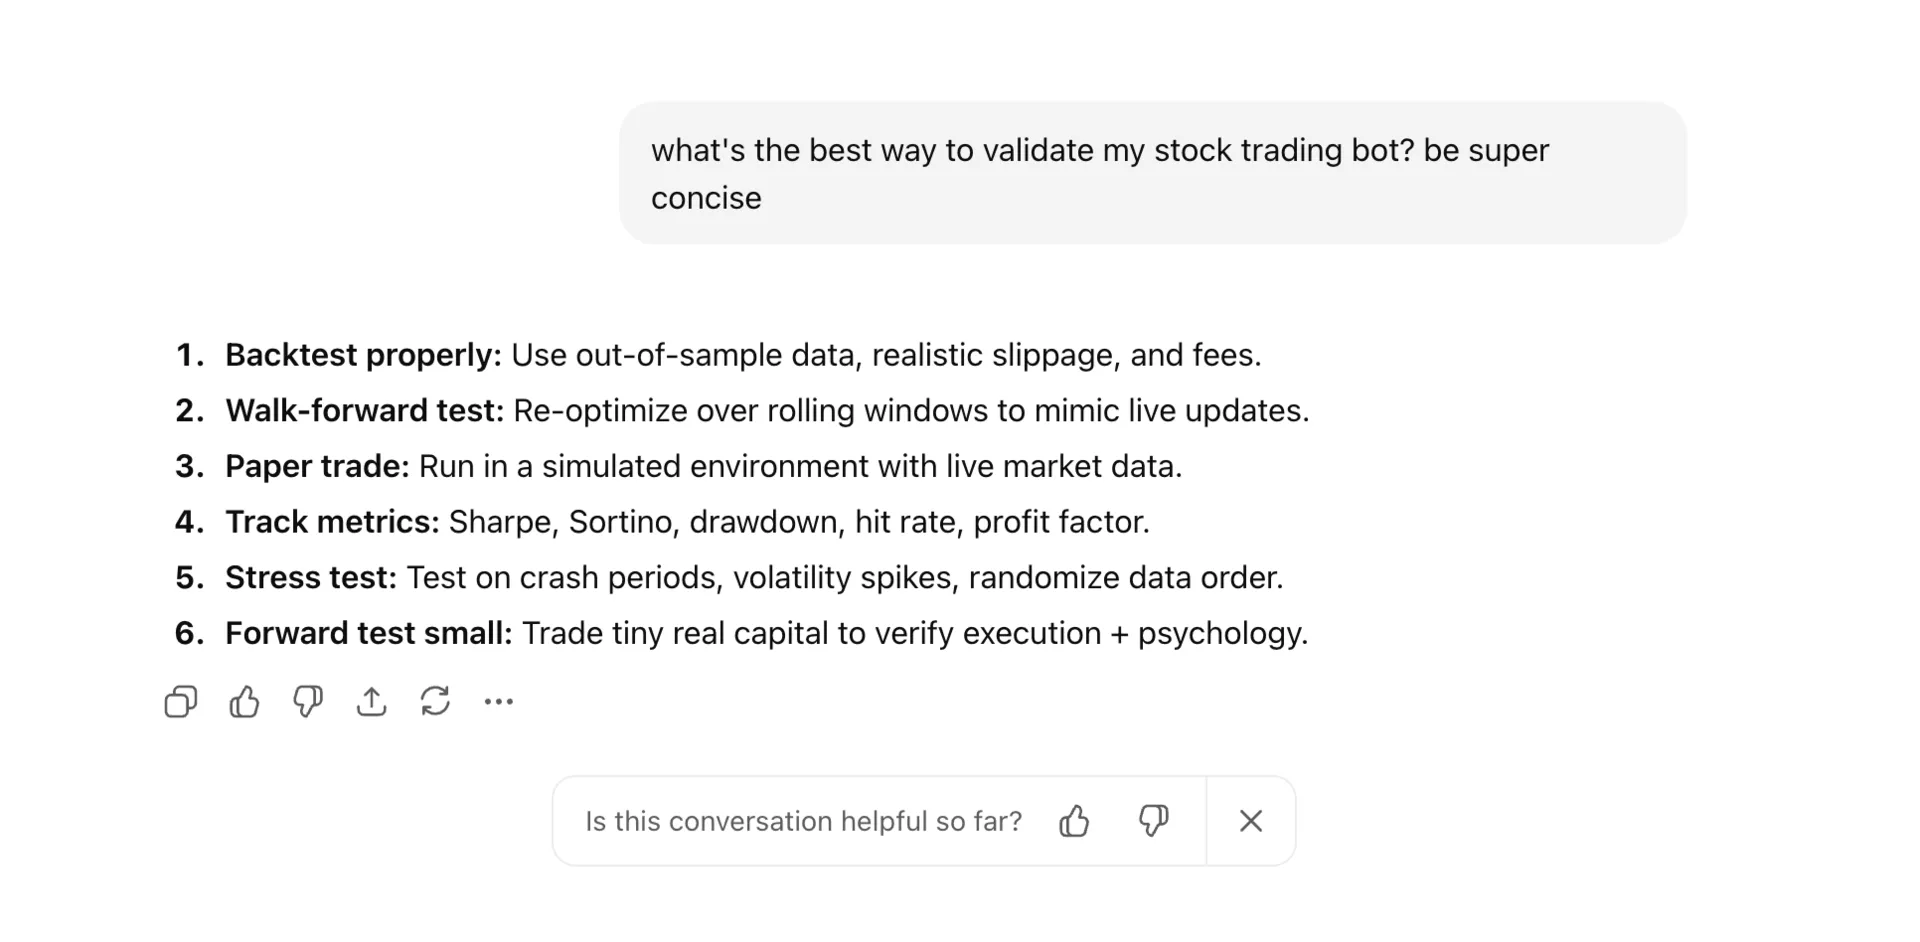The image size is (1920, 942).
Task: Share the assistant's response
Action: [371, 701]
